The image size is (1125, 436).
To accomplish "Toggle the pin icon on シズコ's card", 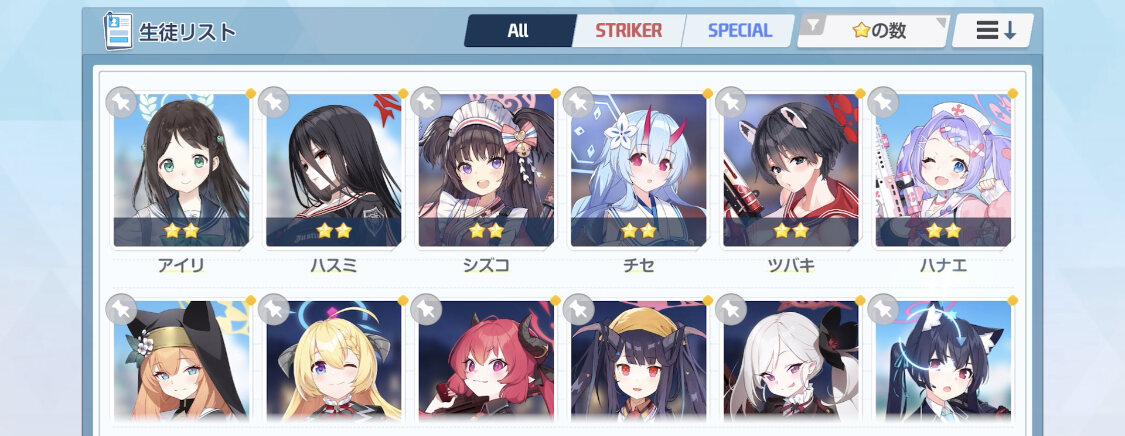I will coord(425,102).
